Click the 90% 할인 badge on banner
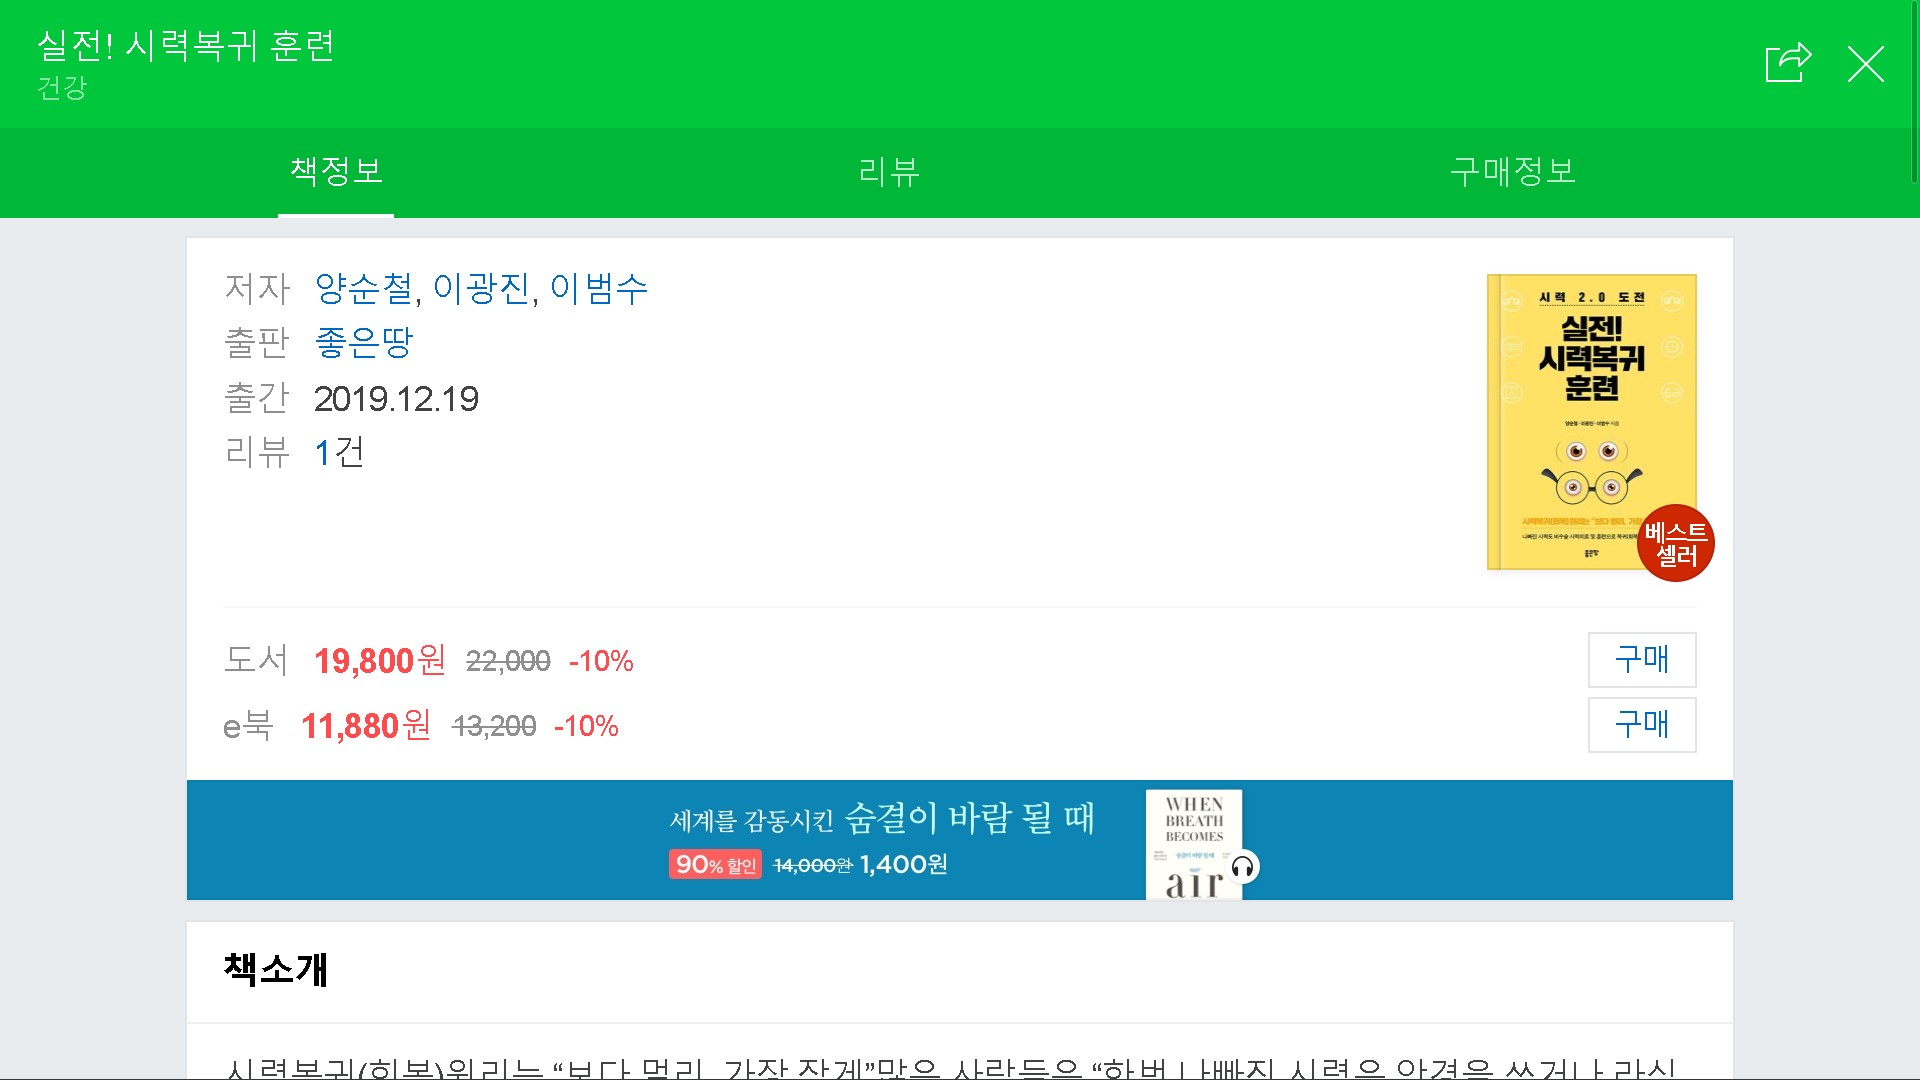1920x1080 pixels. 715,865
